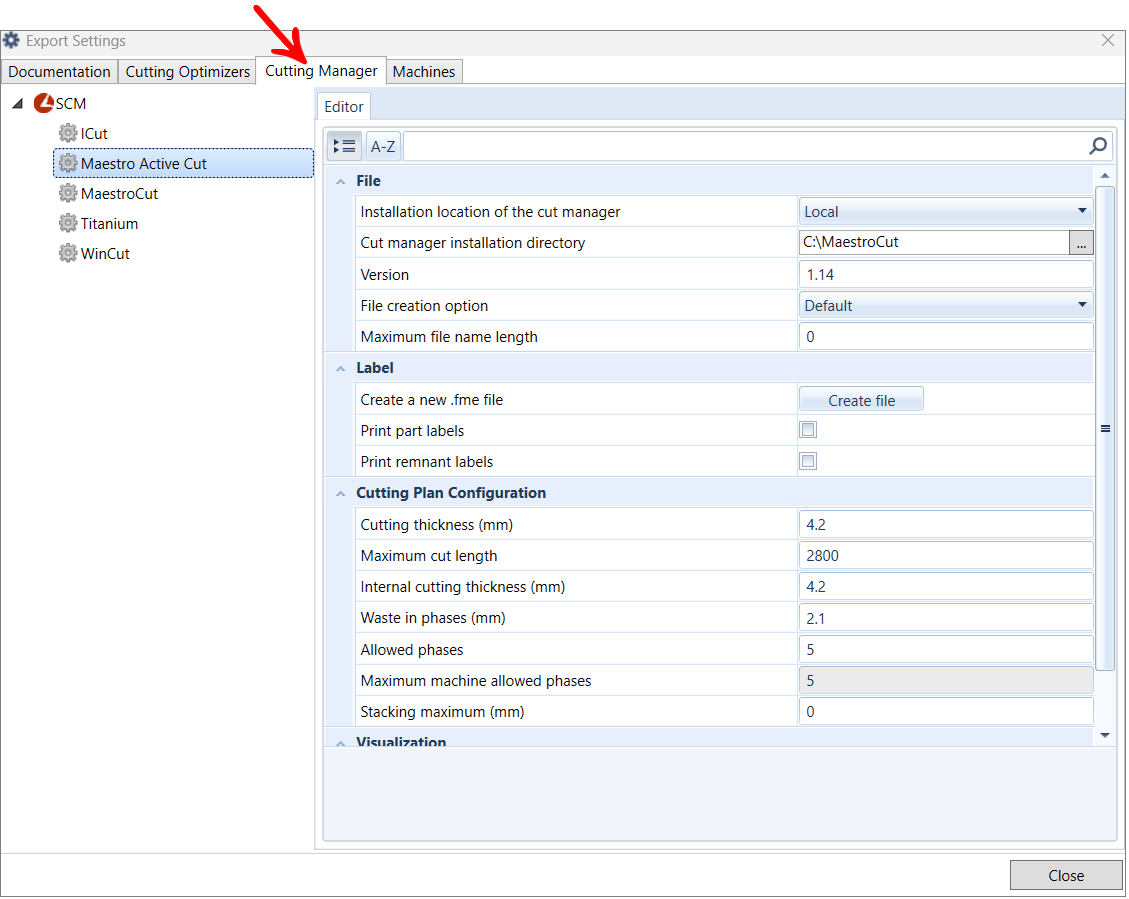Sort properties alphabetically with A-Z button

(x=382, y=146)
